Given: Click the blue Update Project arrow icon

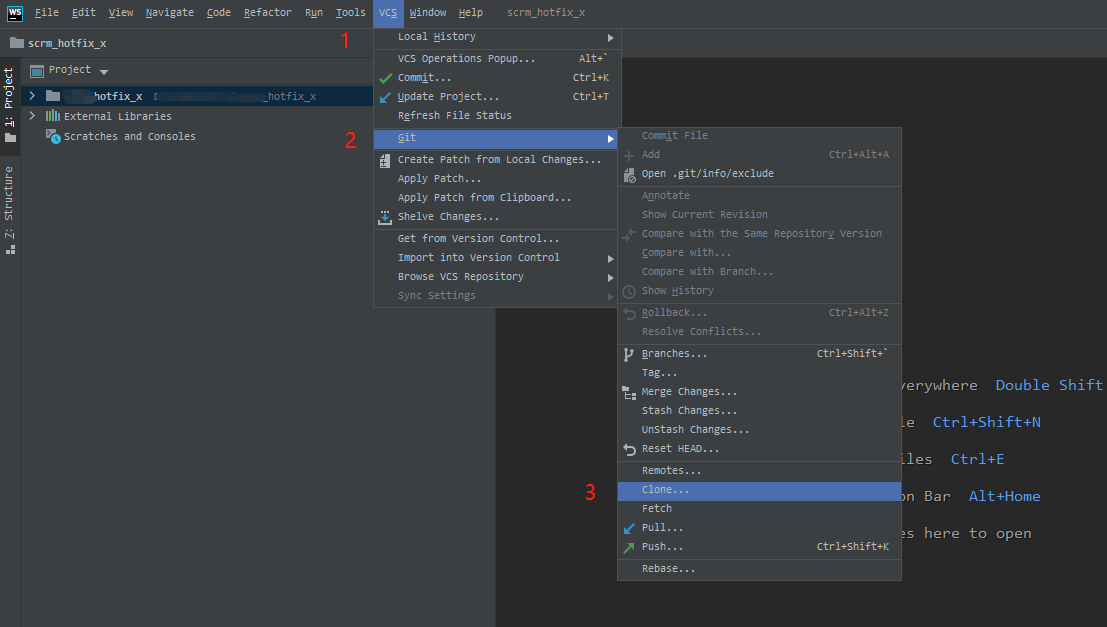Looking at the screenshot, I should 385,97.
